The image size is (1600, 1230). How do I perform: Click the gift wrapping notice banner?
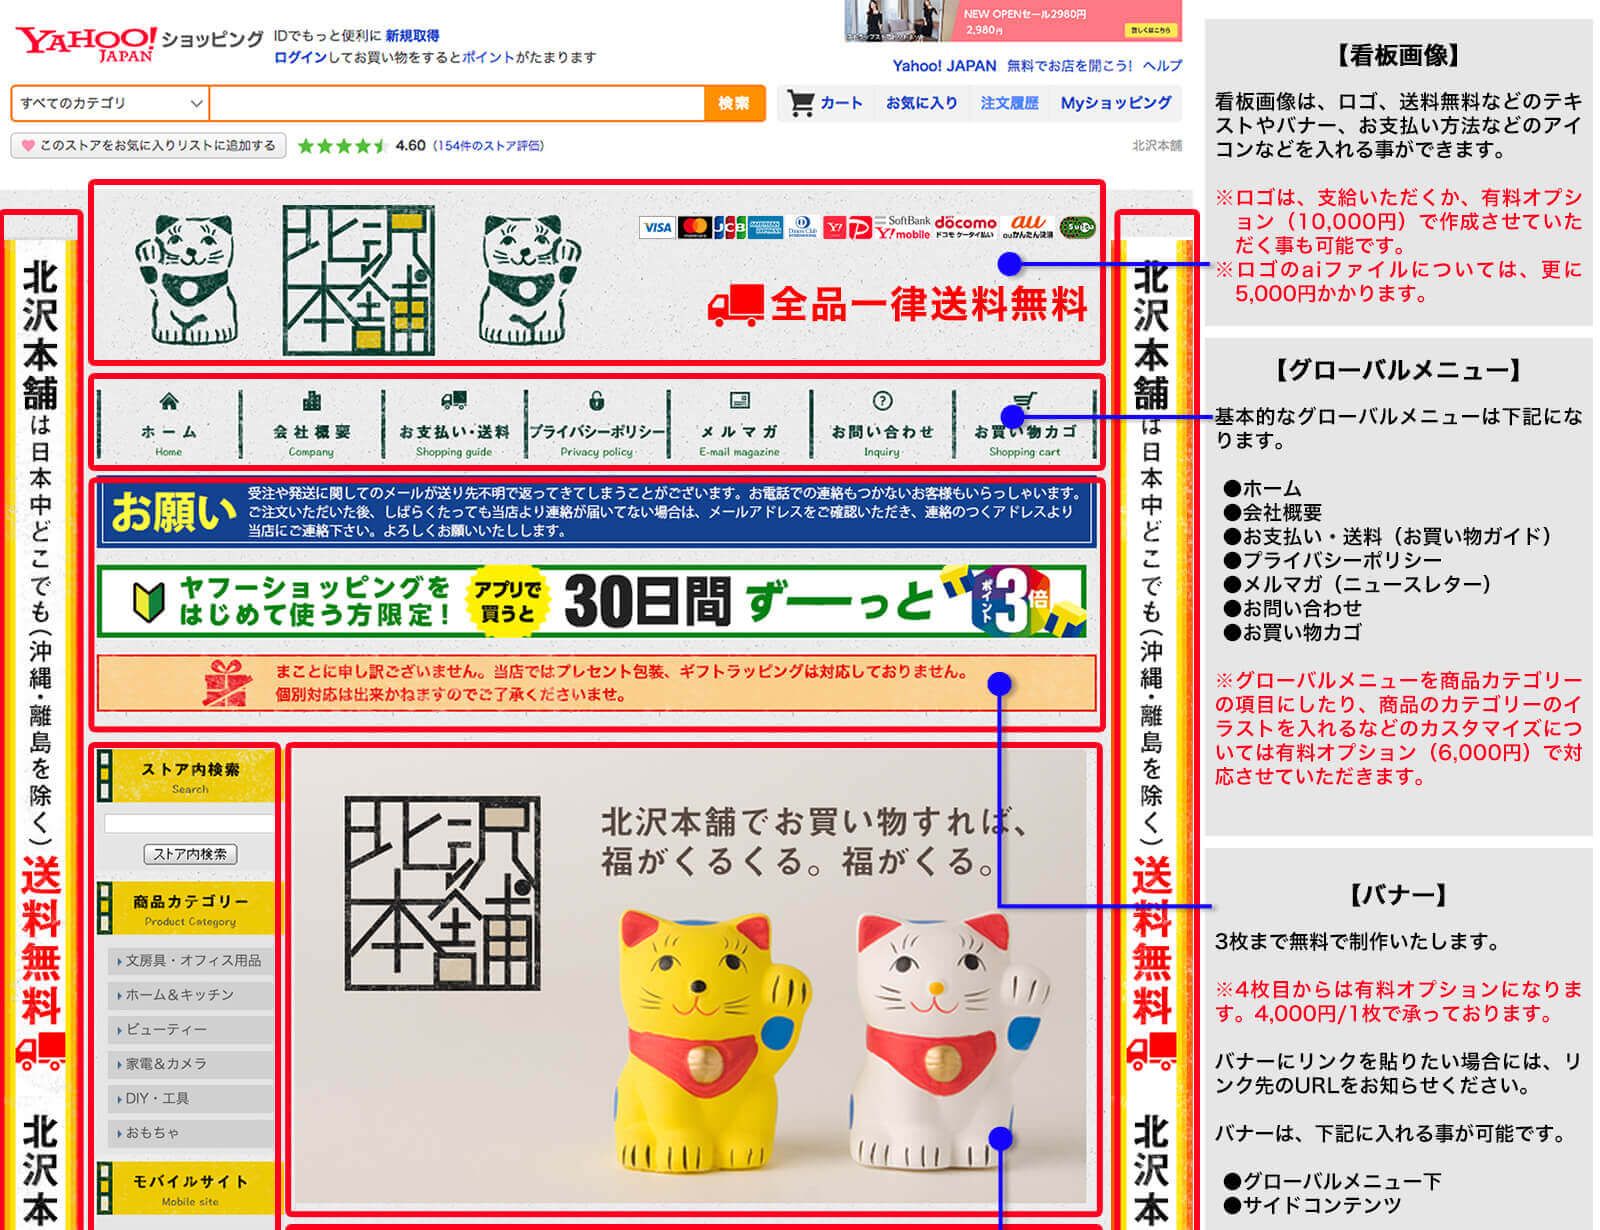pyautogui.click(x=597, y=683)
